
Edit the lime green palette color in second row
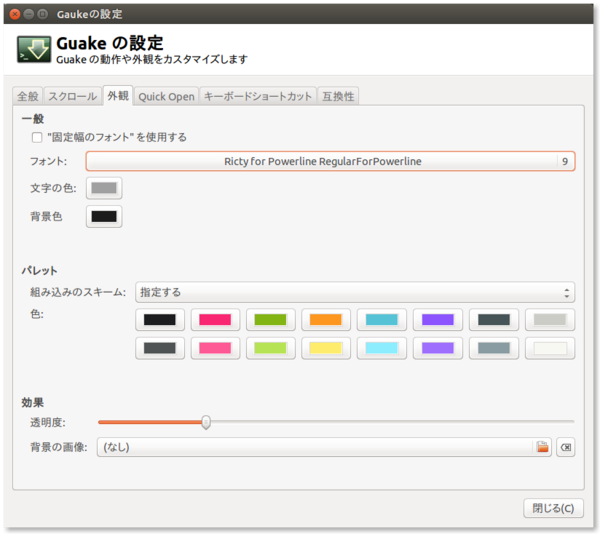(x=271, y=348)
